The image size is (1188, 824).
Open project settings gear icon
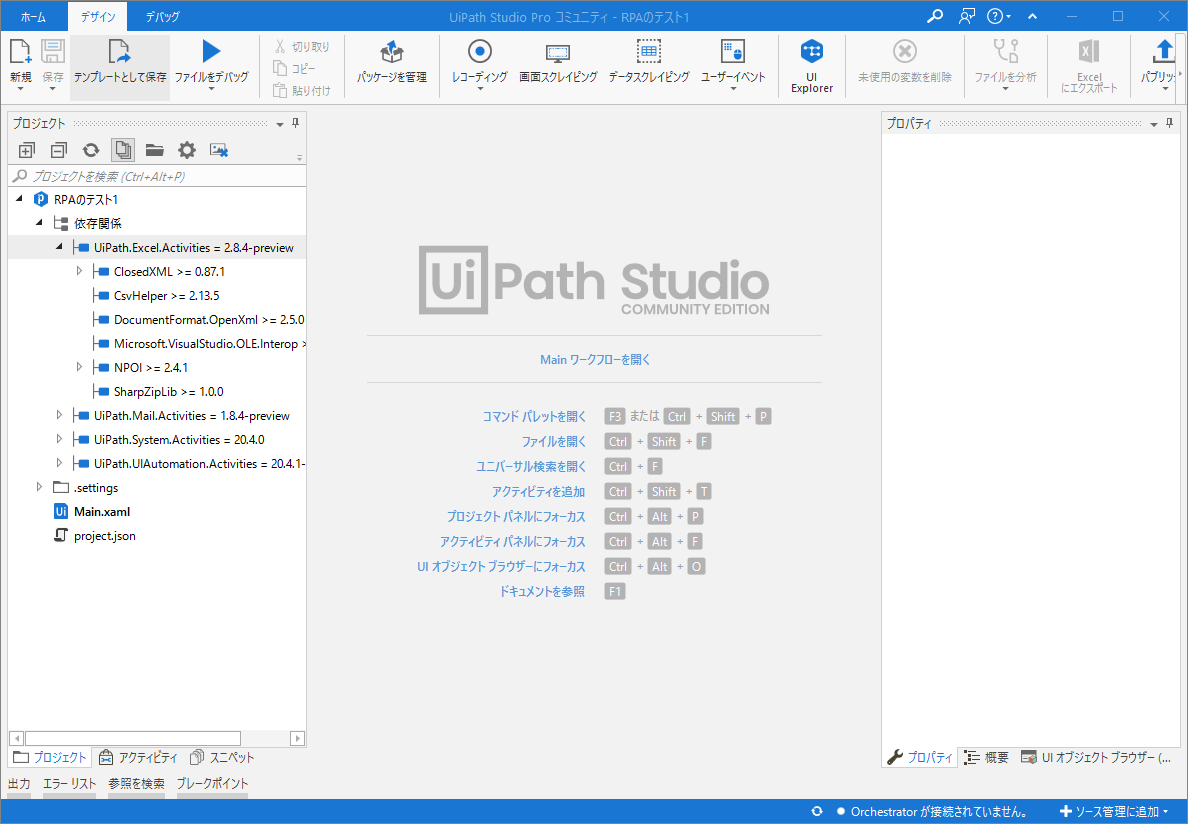pos(187,150)
